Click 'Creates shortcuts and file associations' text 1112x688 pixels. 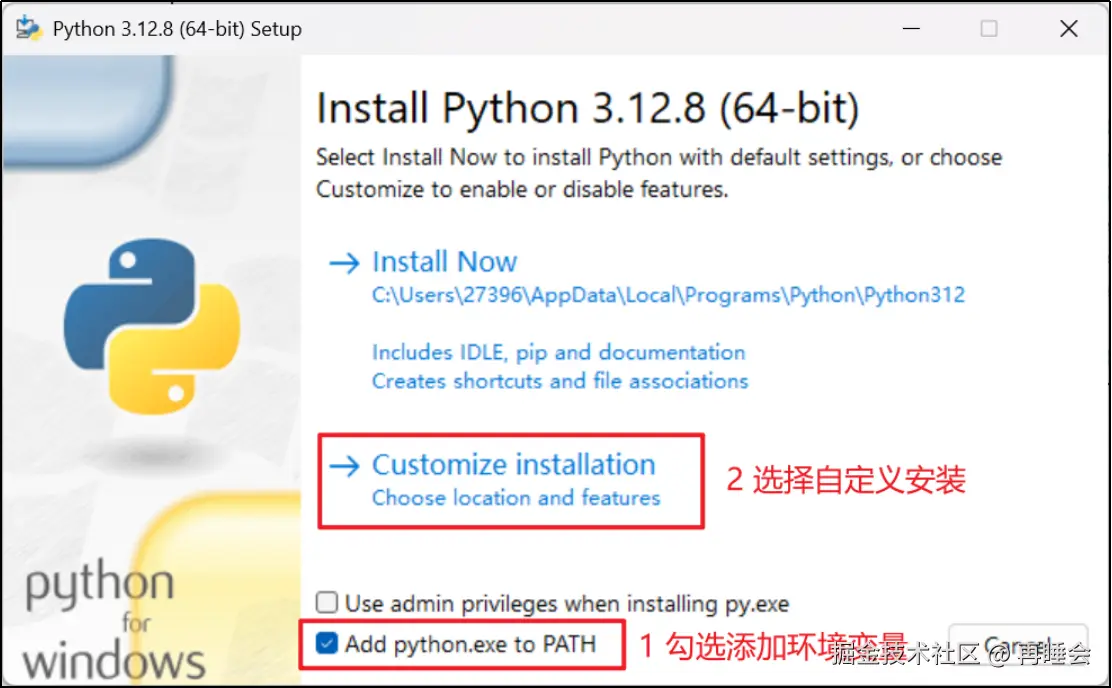(560, 381)
